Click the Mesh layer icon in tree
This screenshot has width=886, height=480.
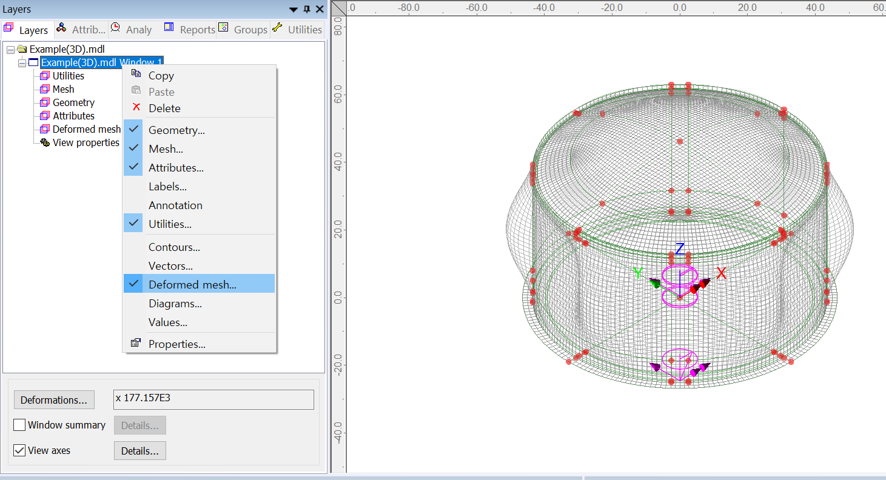(x=45, y=89)
